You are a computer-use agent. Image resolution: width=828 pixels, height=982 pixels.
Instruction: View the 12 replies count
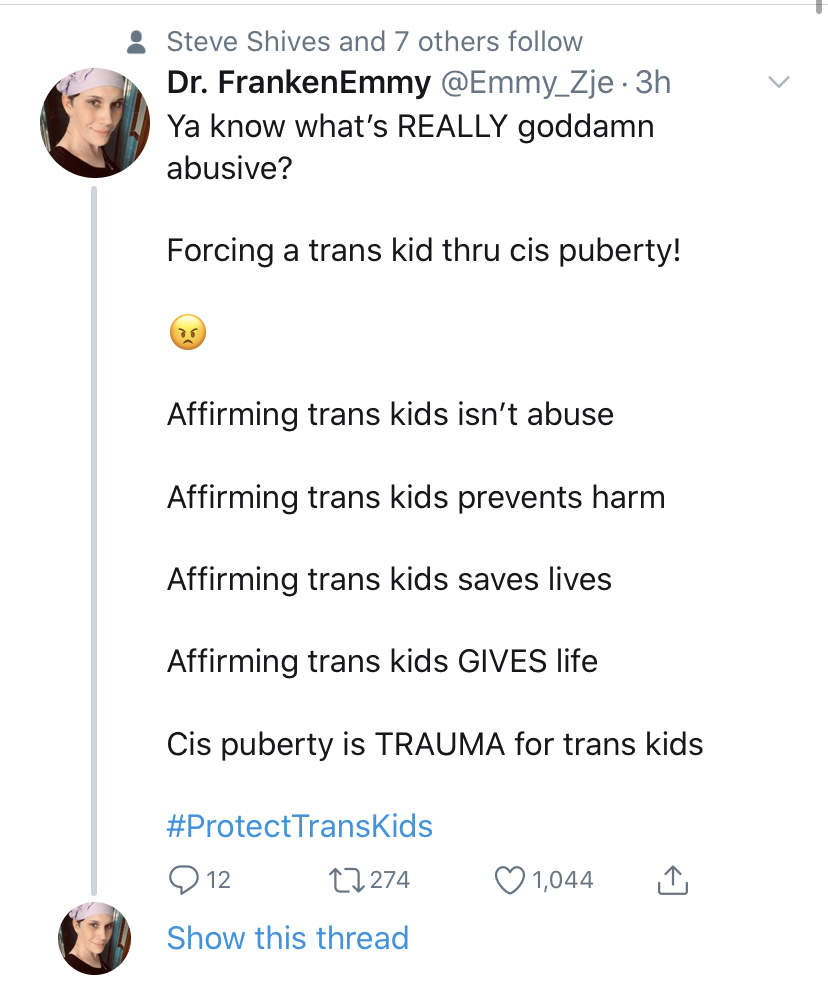219,880
